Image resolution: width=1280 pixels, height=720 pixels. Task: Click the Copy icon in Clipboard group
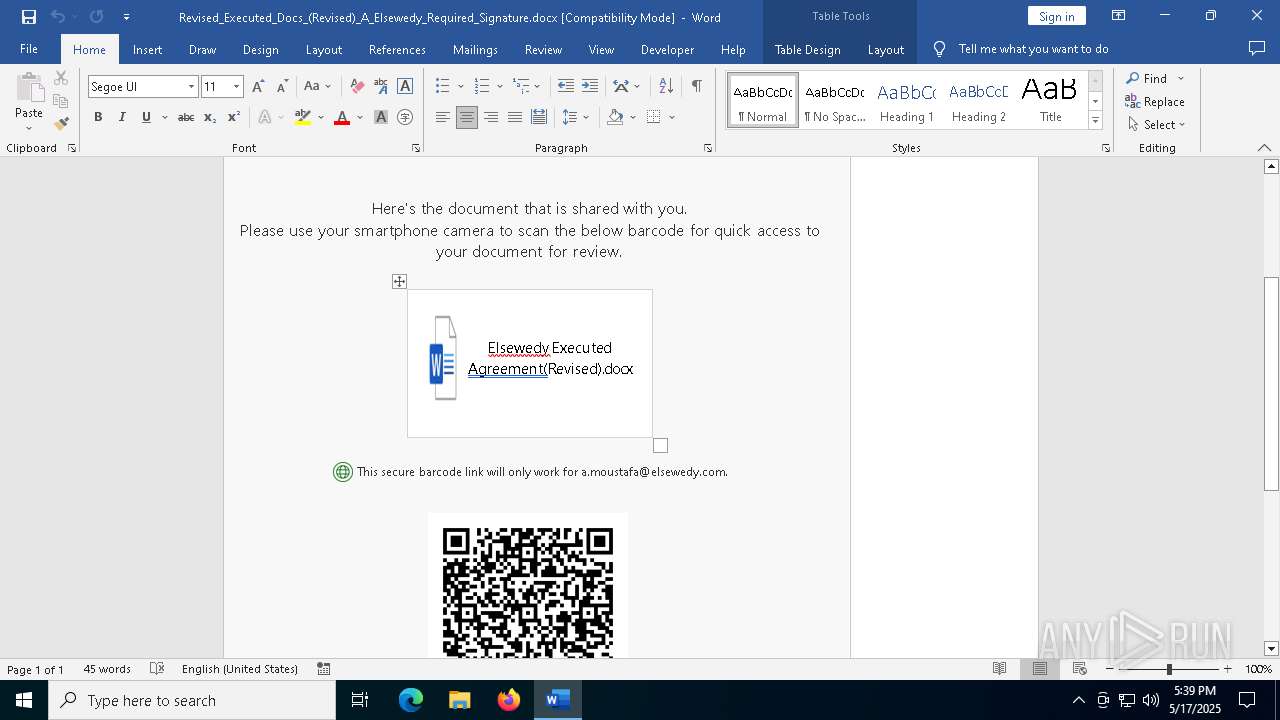pyautogui.click(x=61, y=101)
